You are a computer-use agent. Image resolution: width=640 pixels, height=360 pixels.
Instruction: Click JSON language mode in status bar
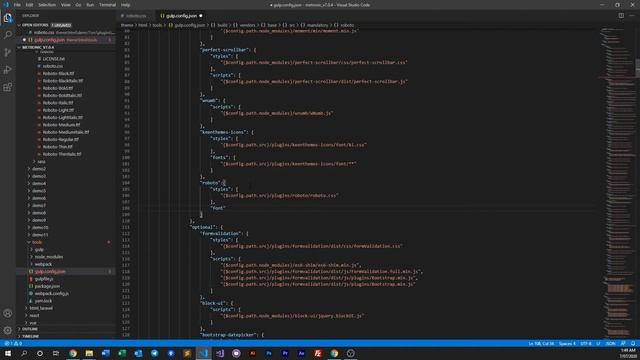pos(611,344)
